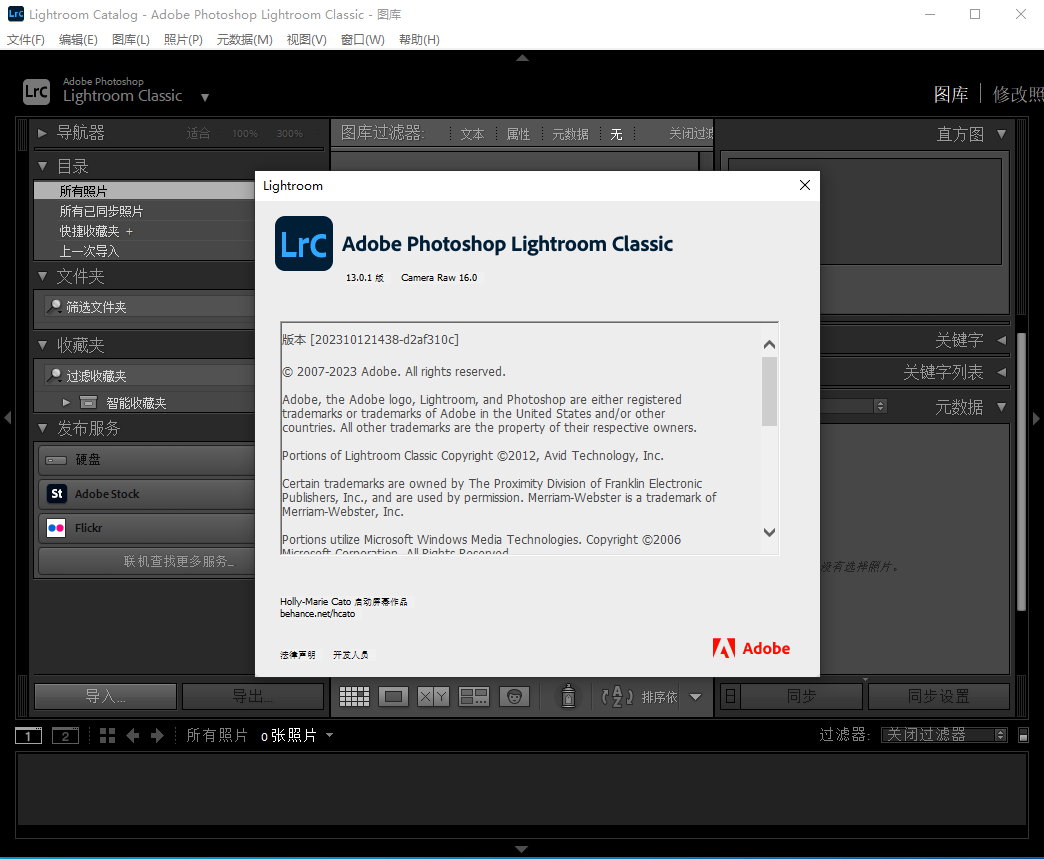The width and height of the screenshot is (1044, 859).
Task: Open the 图库 module
Action: (x=951, y=95)
